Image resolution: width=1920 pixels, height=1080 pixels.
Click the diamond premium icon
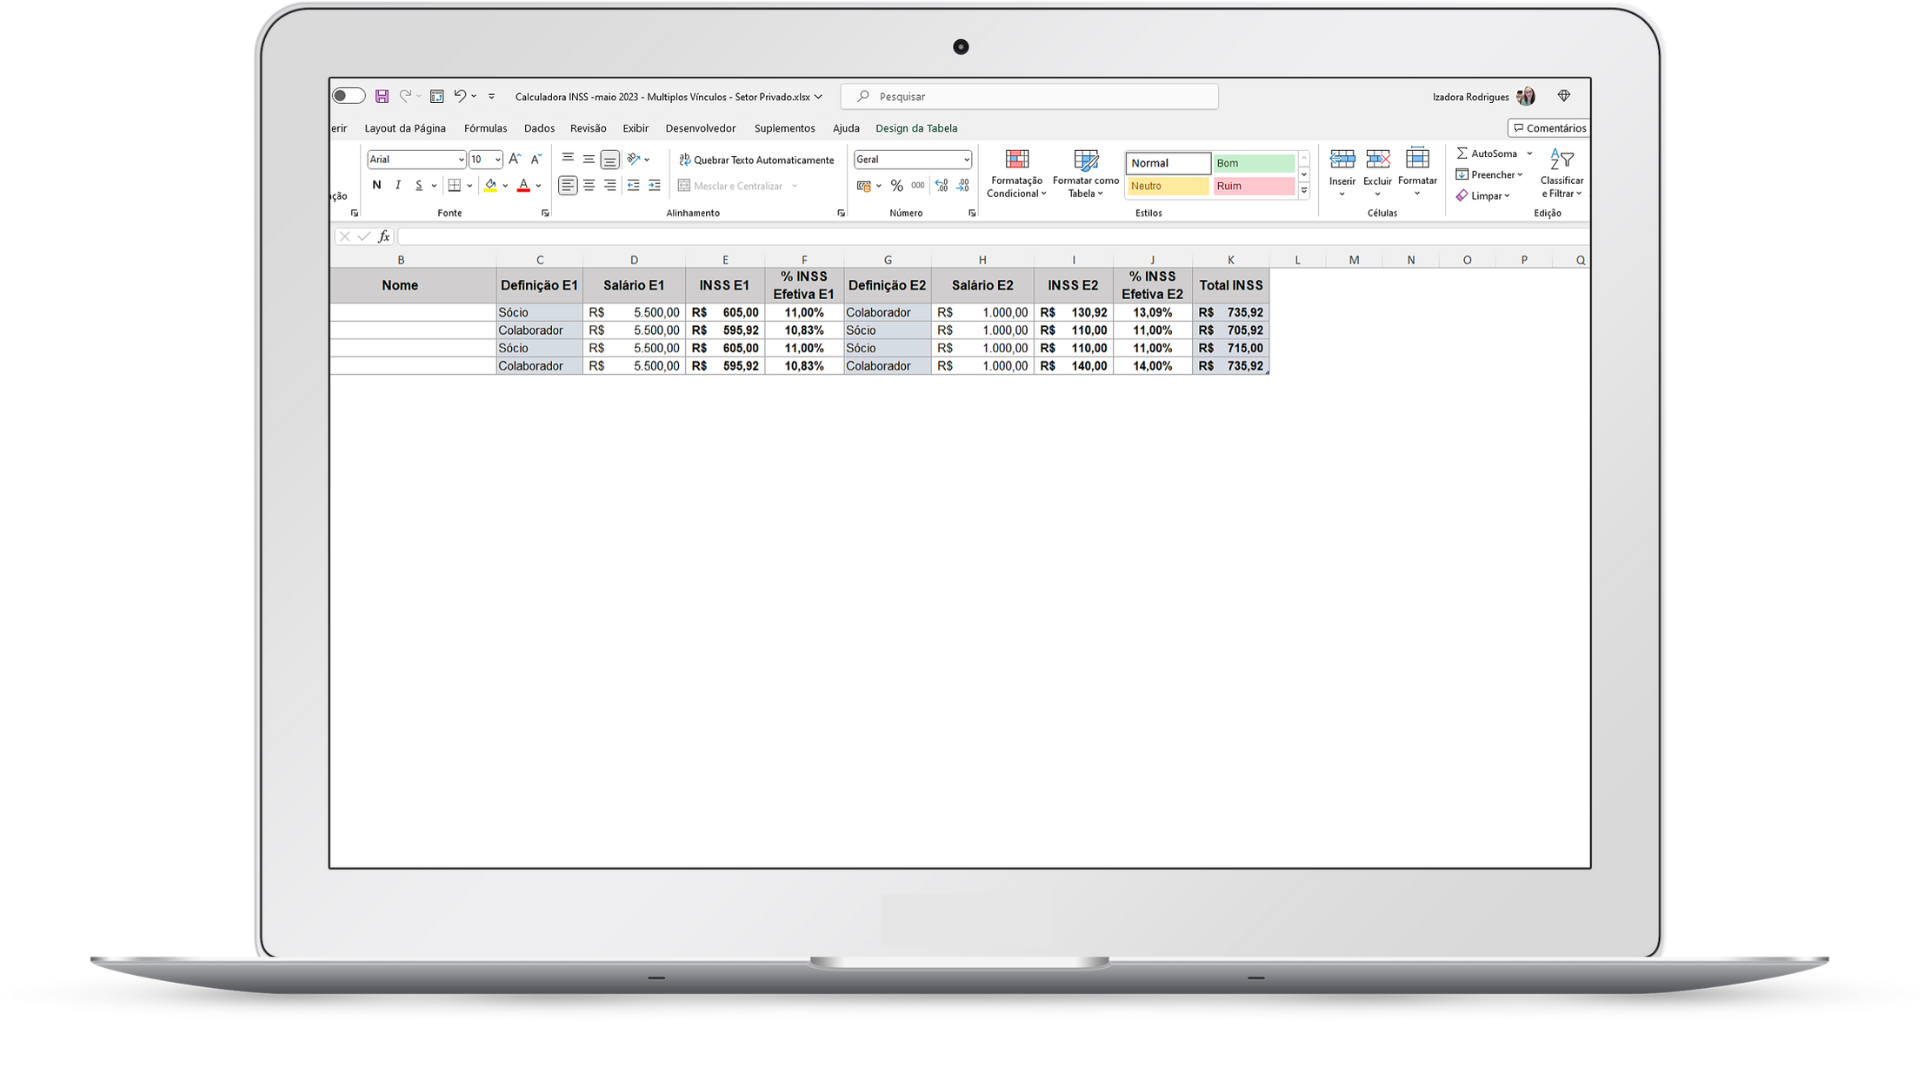point(1564,97)
